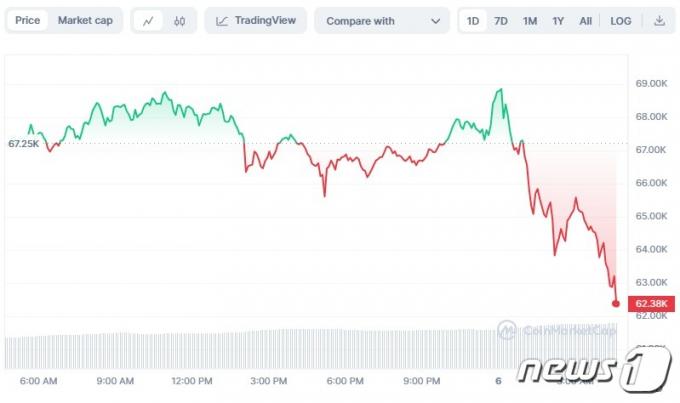Viewport: 680px width, 403px height.
Task: Click the 62.38K current price label
Action: point(651,304)
